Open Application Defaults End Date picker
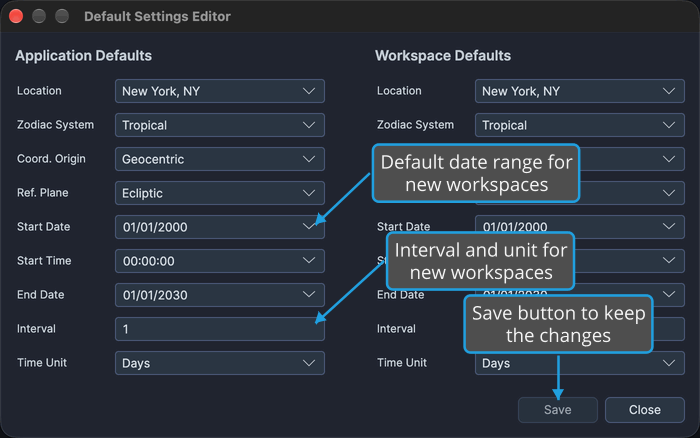Screen dimensions: 700x438 pyautogui.click(x=220, y=295)
